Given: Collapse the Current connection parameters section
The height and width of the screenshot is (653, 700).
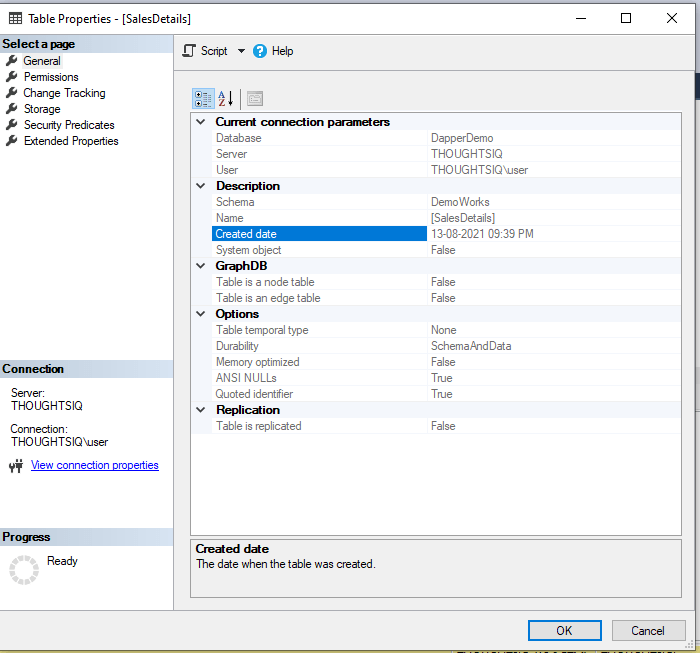Looking at the screenshot, I should [x=202, y=122].
